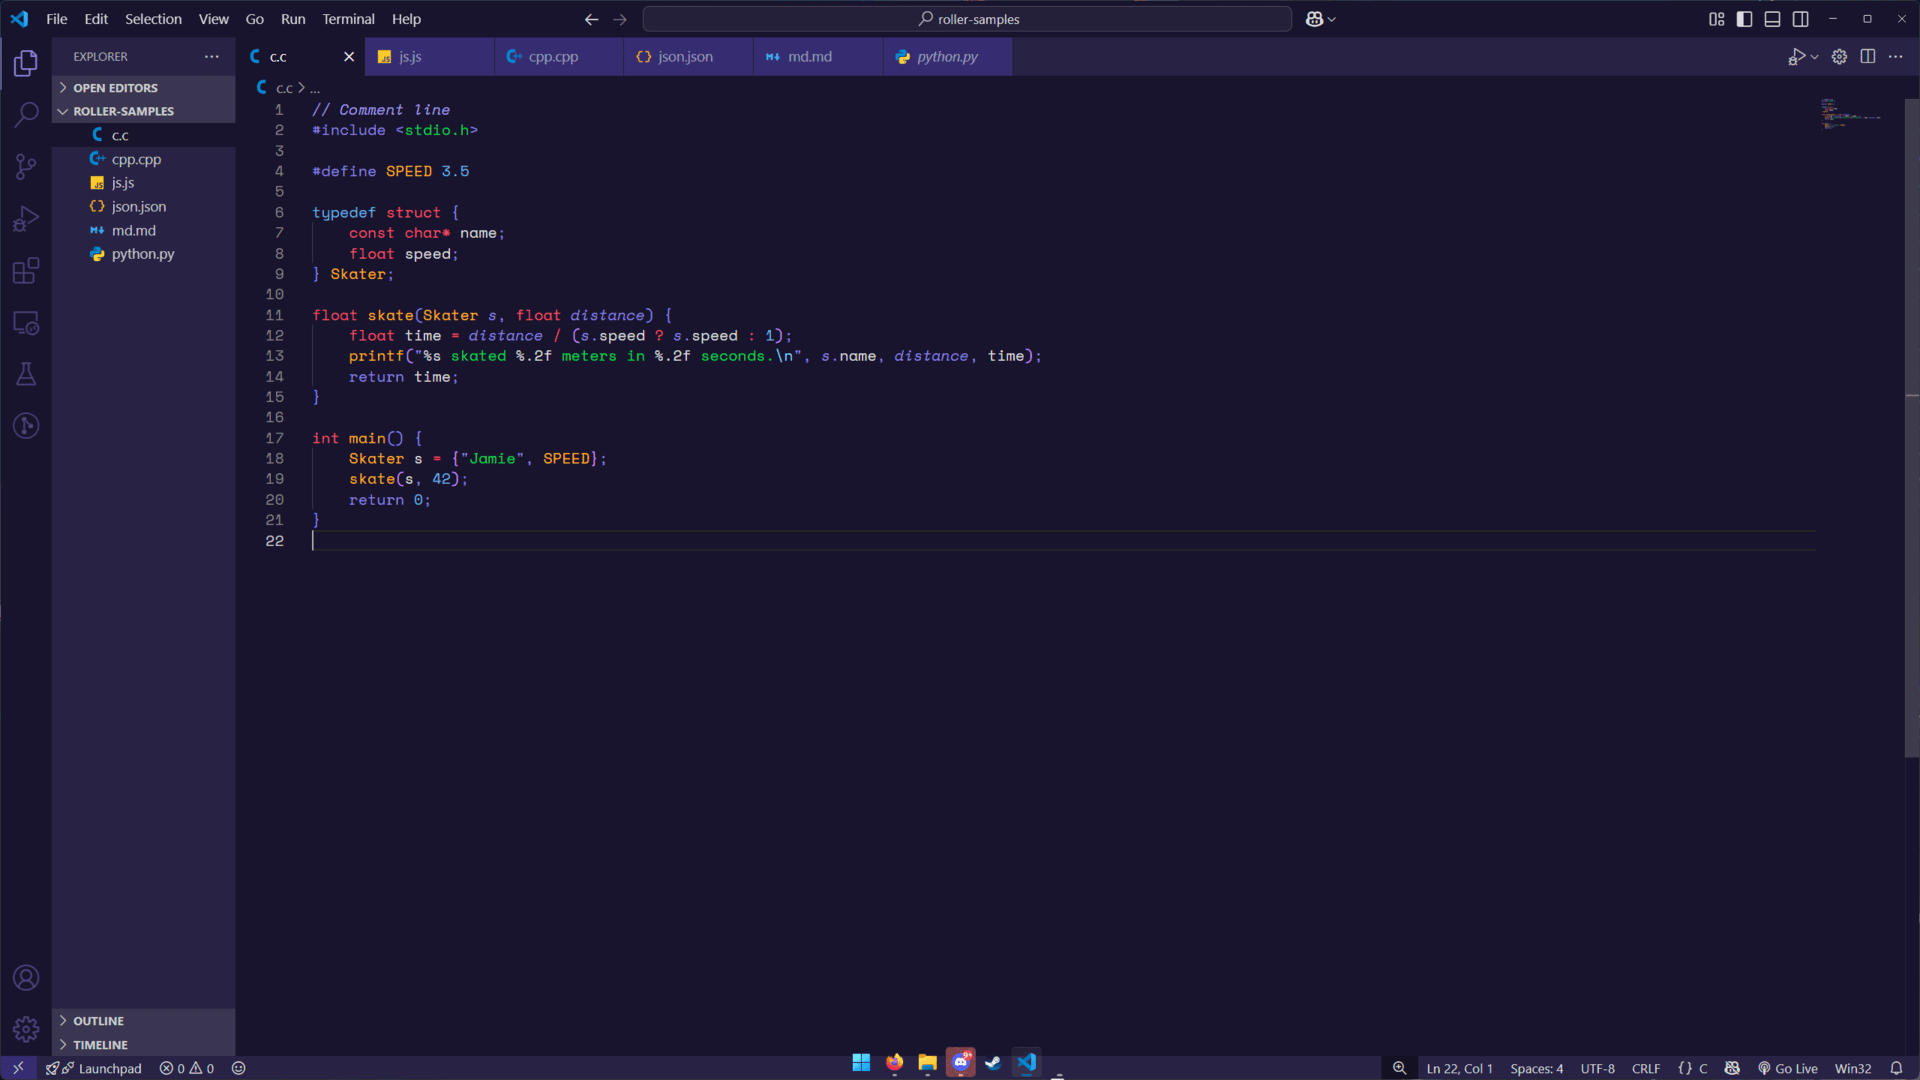
Task: Click the Manage gear icon
Action: pos(26,1029)
